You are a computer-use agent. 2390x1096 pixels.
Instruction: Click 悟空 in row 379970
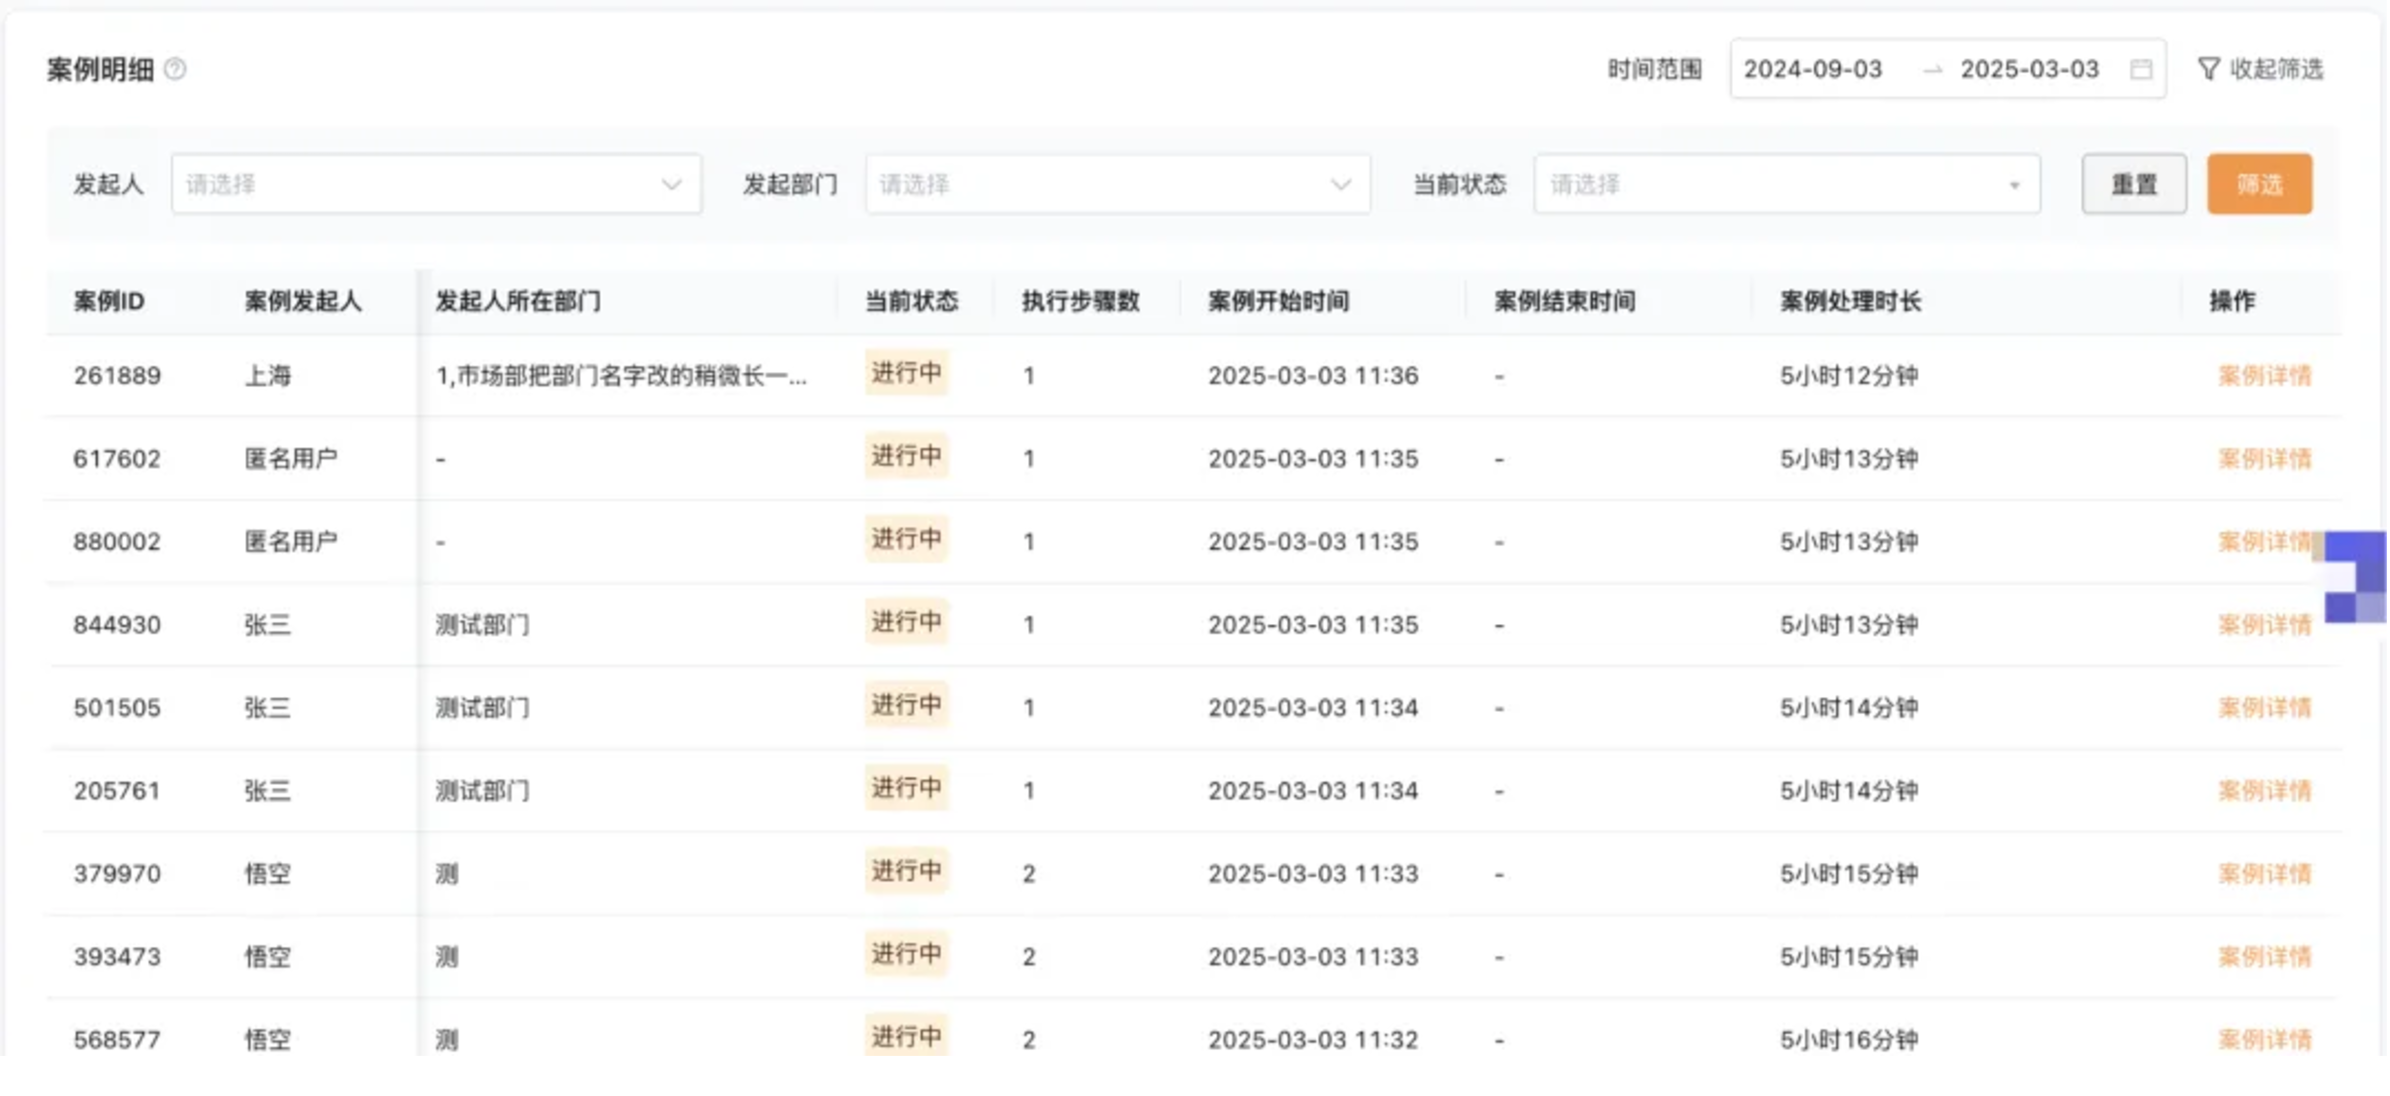click(268, 874)
